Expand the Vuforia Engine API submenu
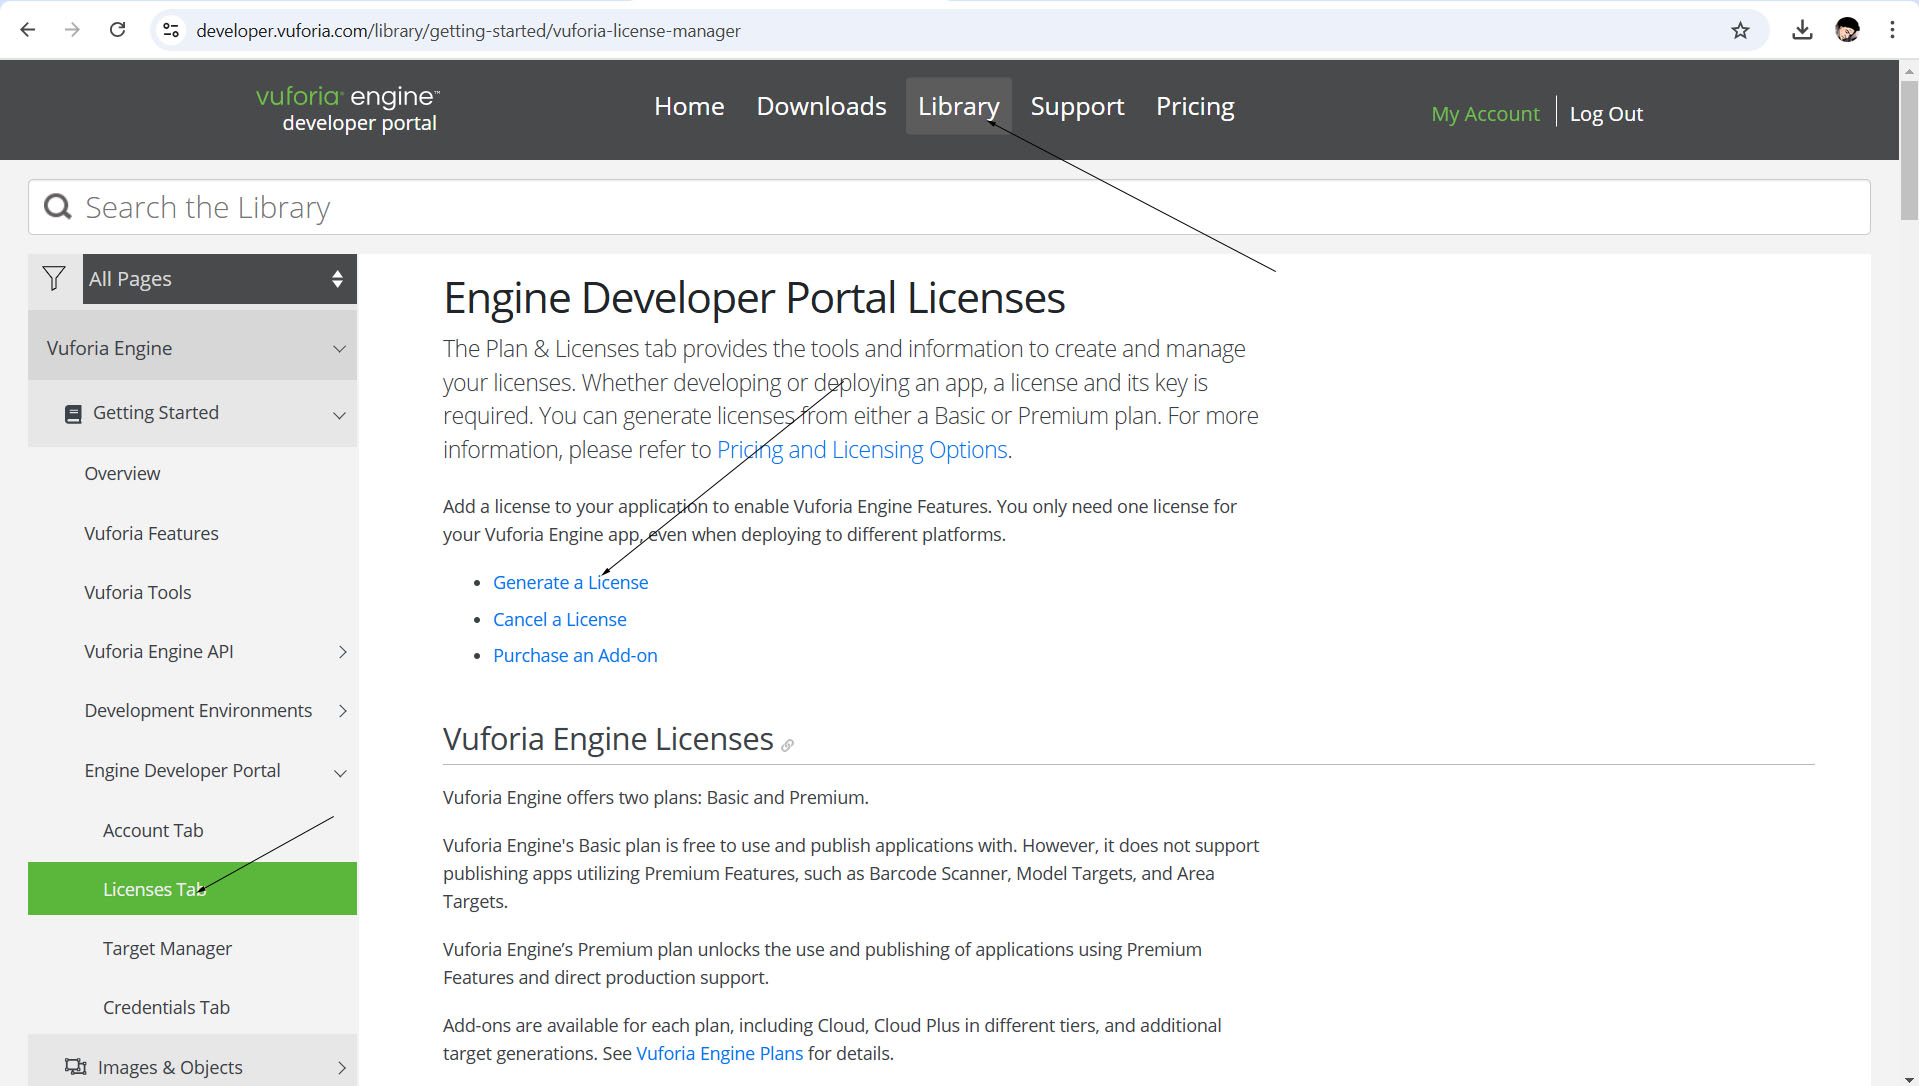Viewport: 1919px width, 1086px height. click(342, 652)
